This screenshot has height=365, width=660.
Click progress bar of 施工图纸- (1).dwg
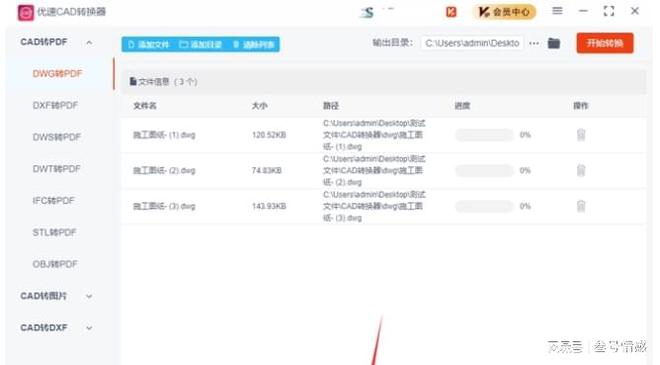click(484, 135)
